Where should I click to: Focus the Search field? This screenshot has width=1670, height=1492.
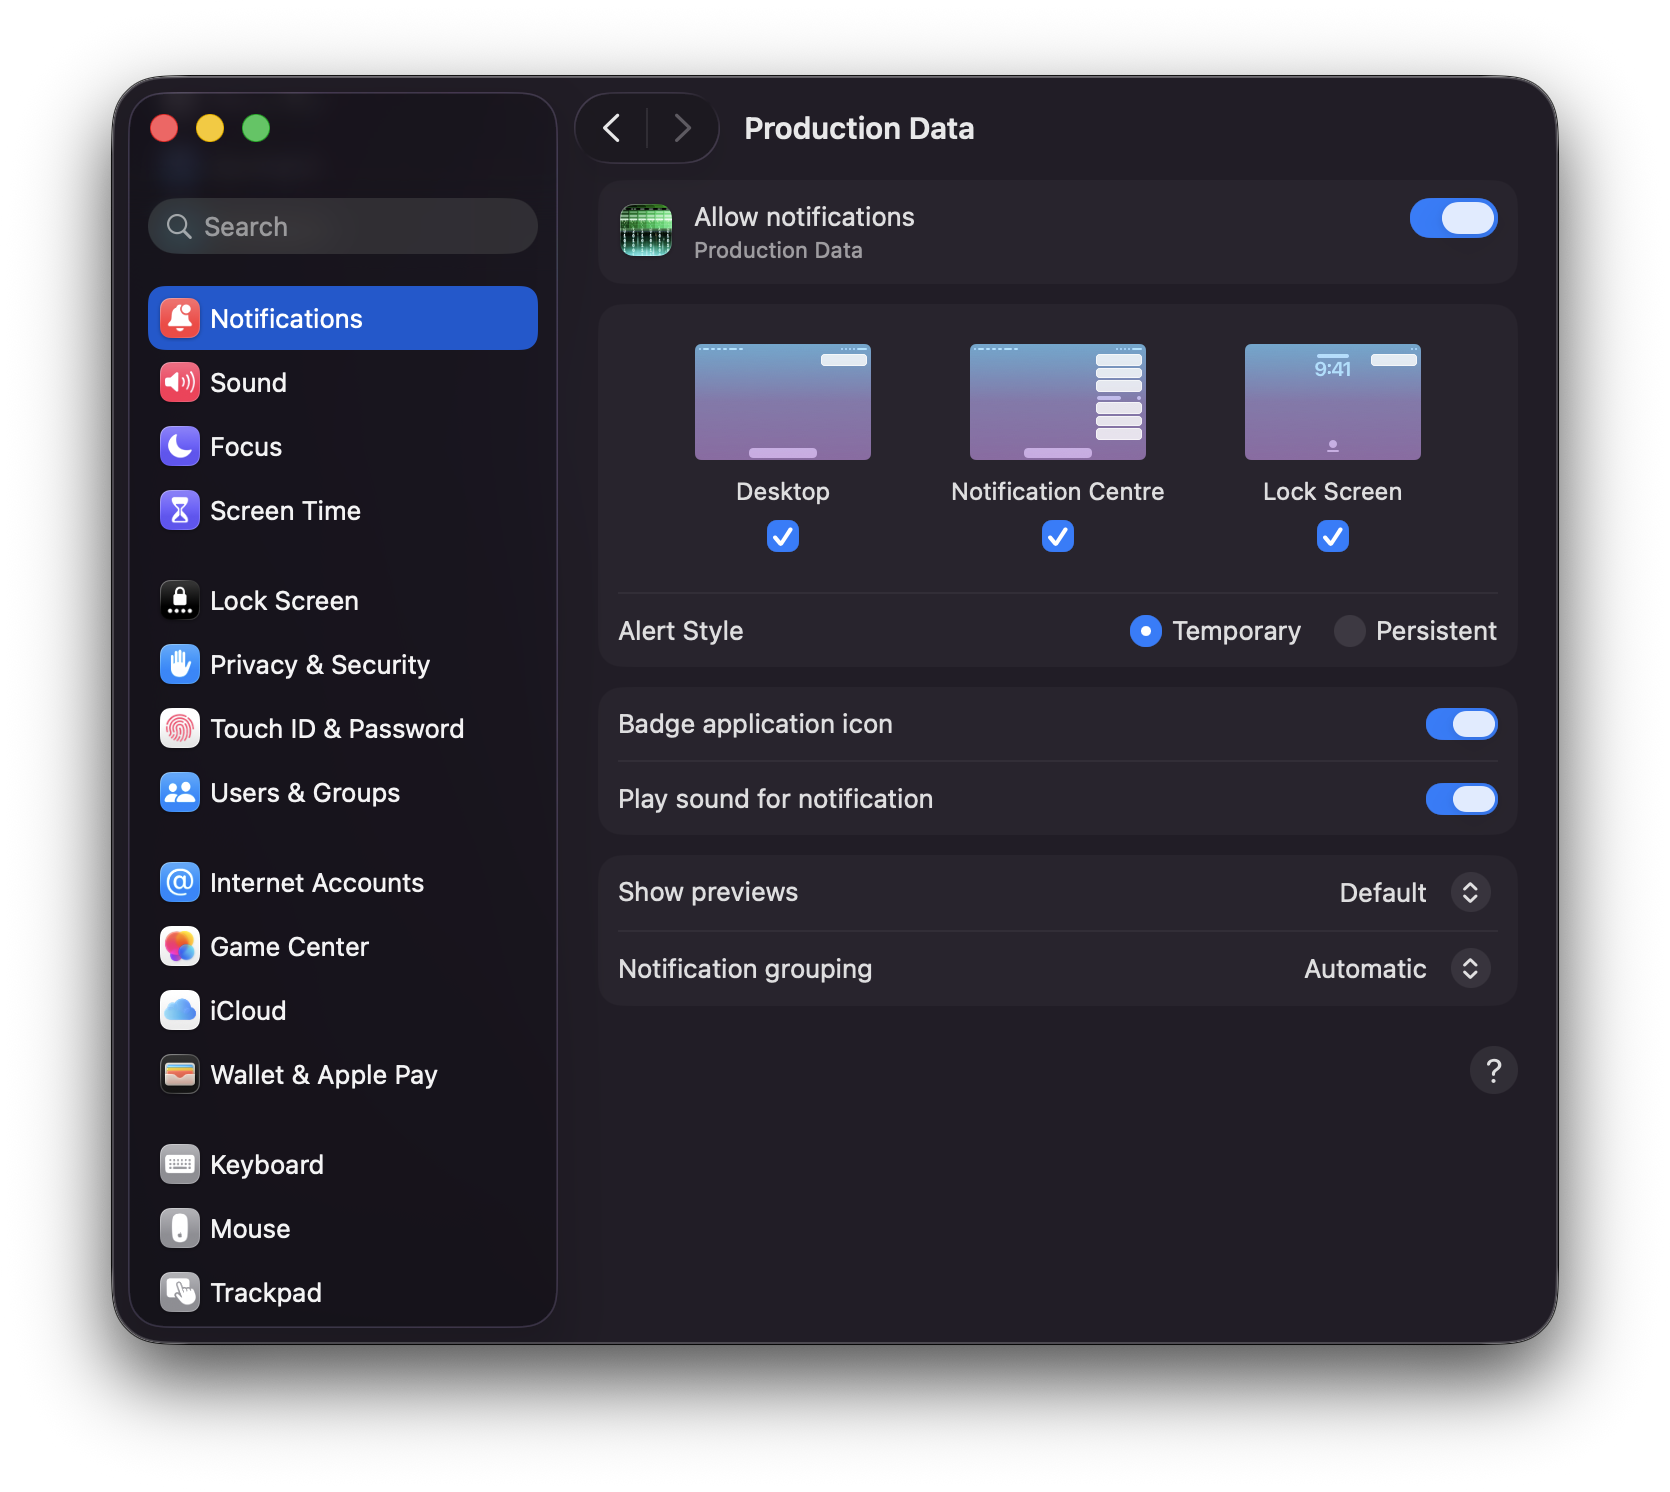(x=343, y=226)
